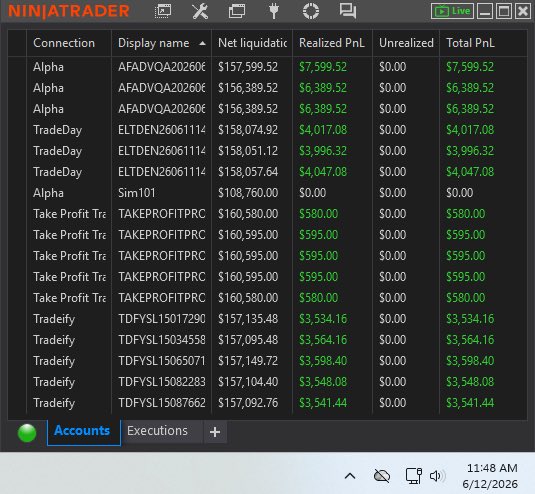Click total PnL $3,548.08
Screen dimensions: 535x494
pos(470,382)
